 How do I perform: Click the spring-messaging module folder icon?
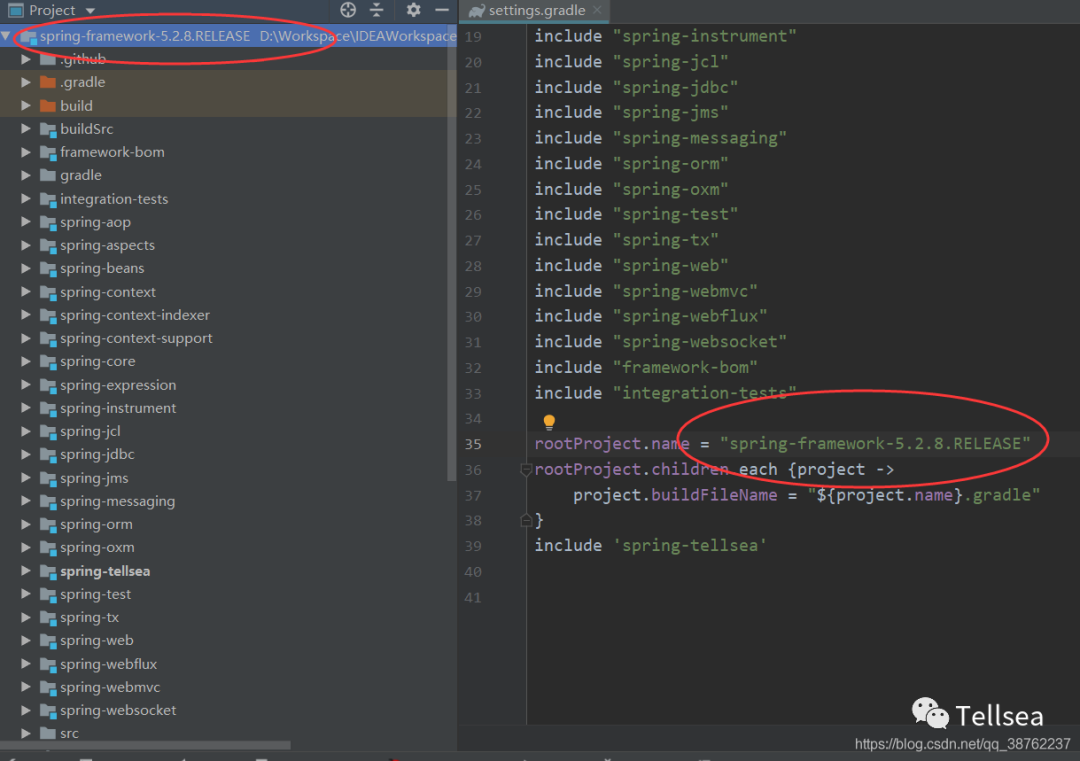pos(48,501)
